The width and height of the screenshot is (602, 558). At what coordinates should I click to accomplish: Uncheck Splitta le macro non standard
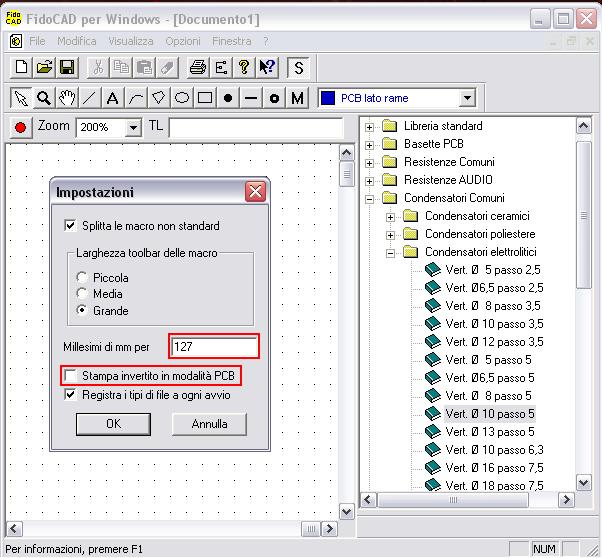(70, 225)
